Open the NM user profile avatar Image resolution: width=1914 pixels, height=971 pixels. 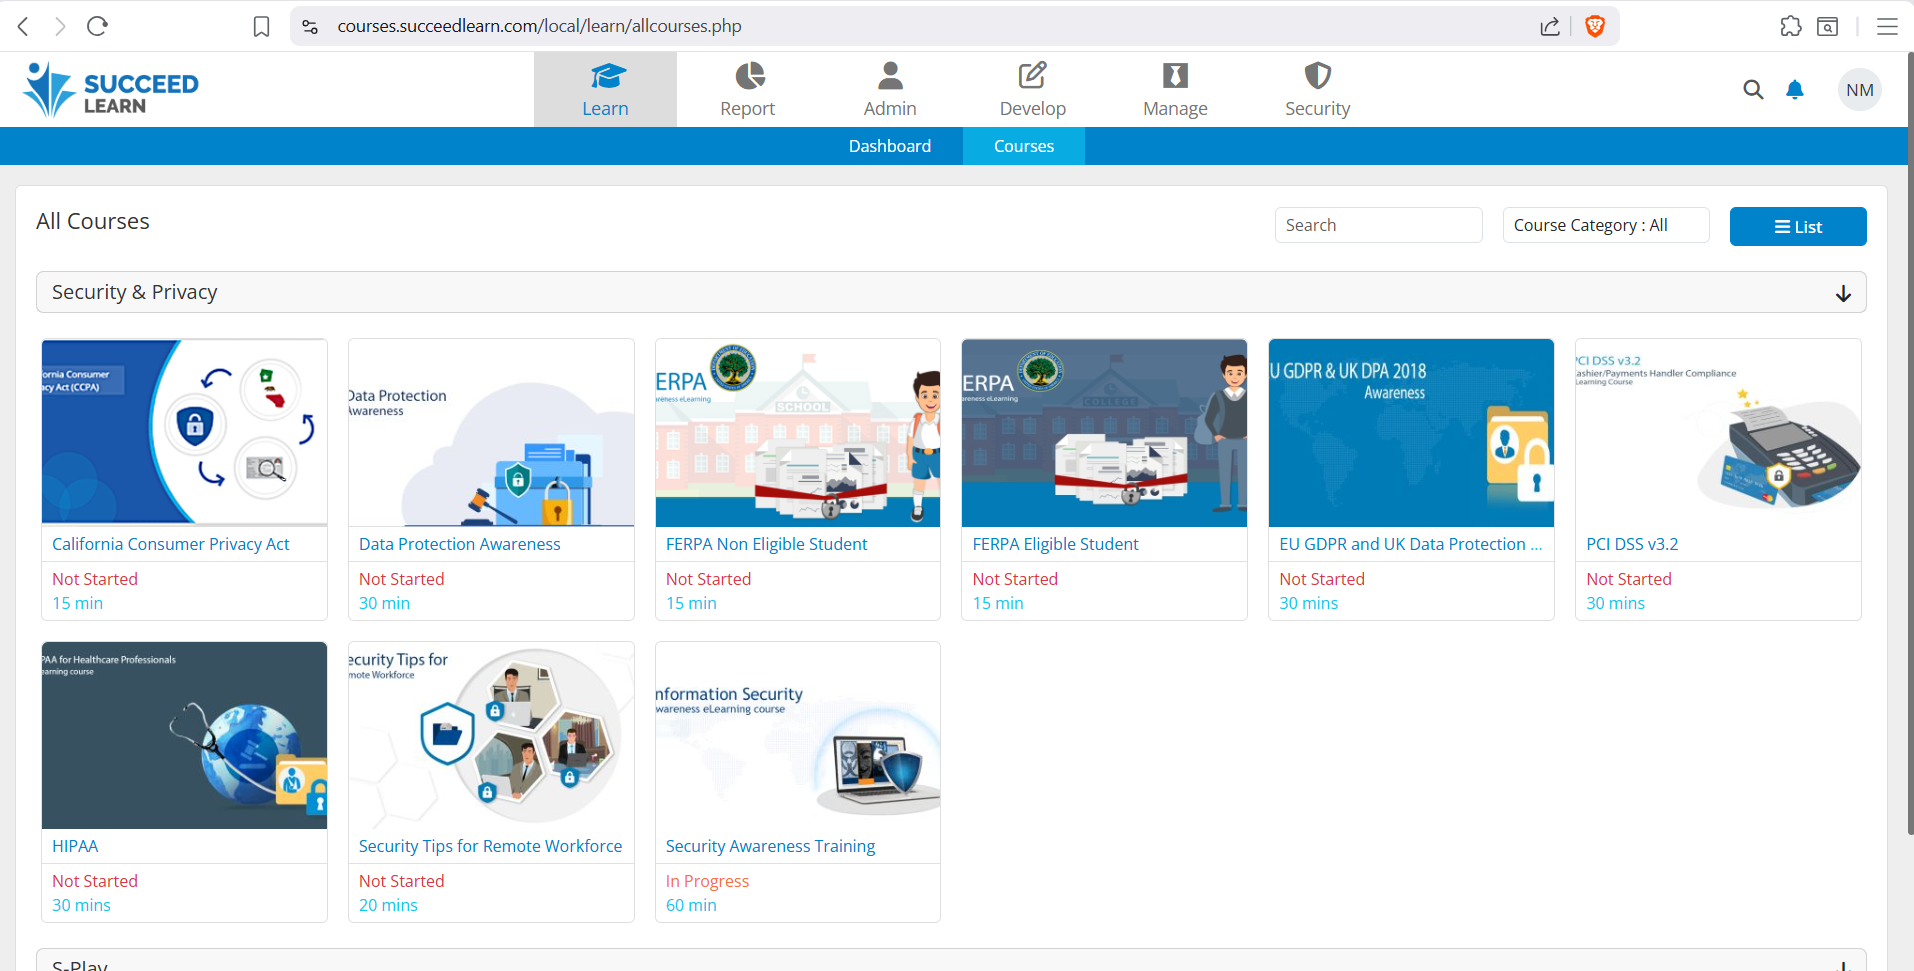[x=1860, y=90]
